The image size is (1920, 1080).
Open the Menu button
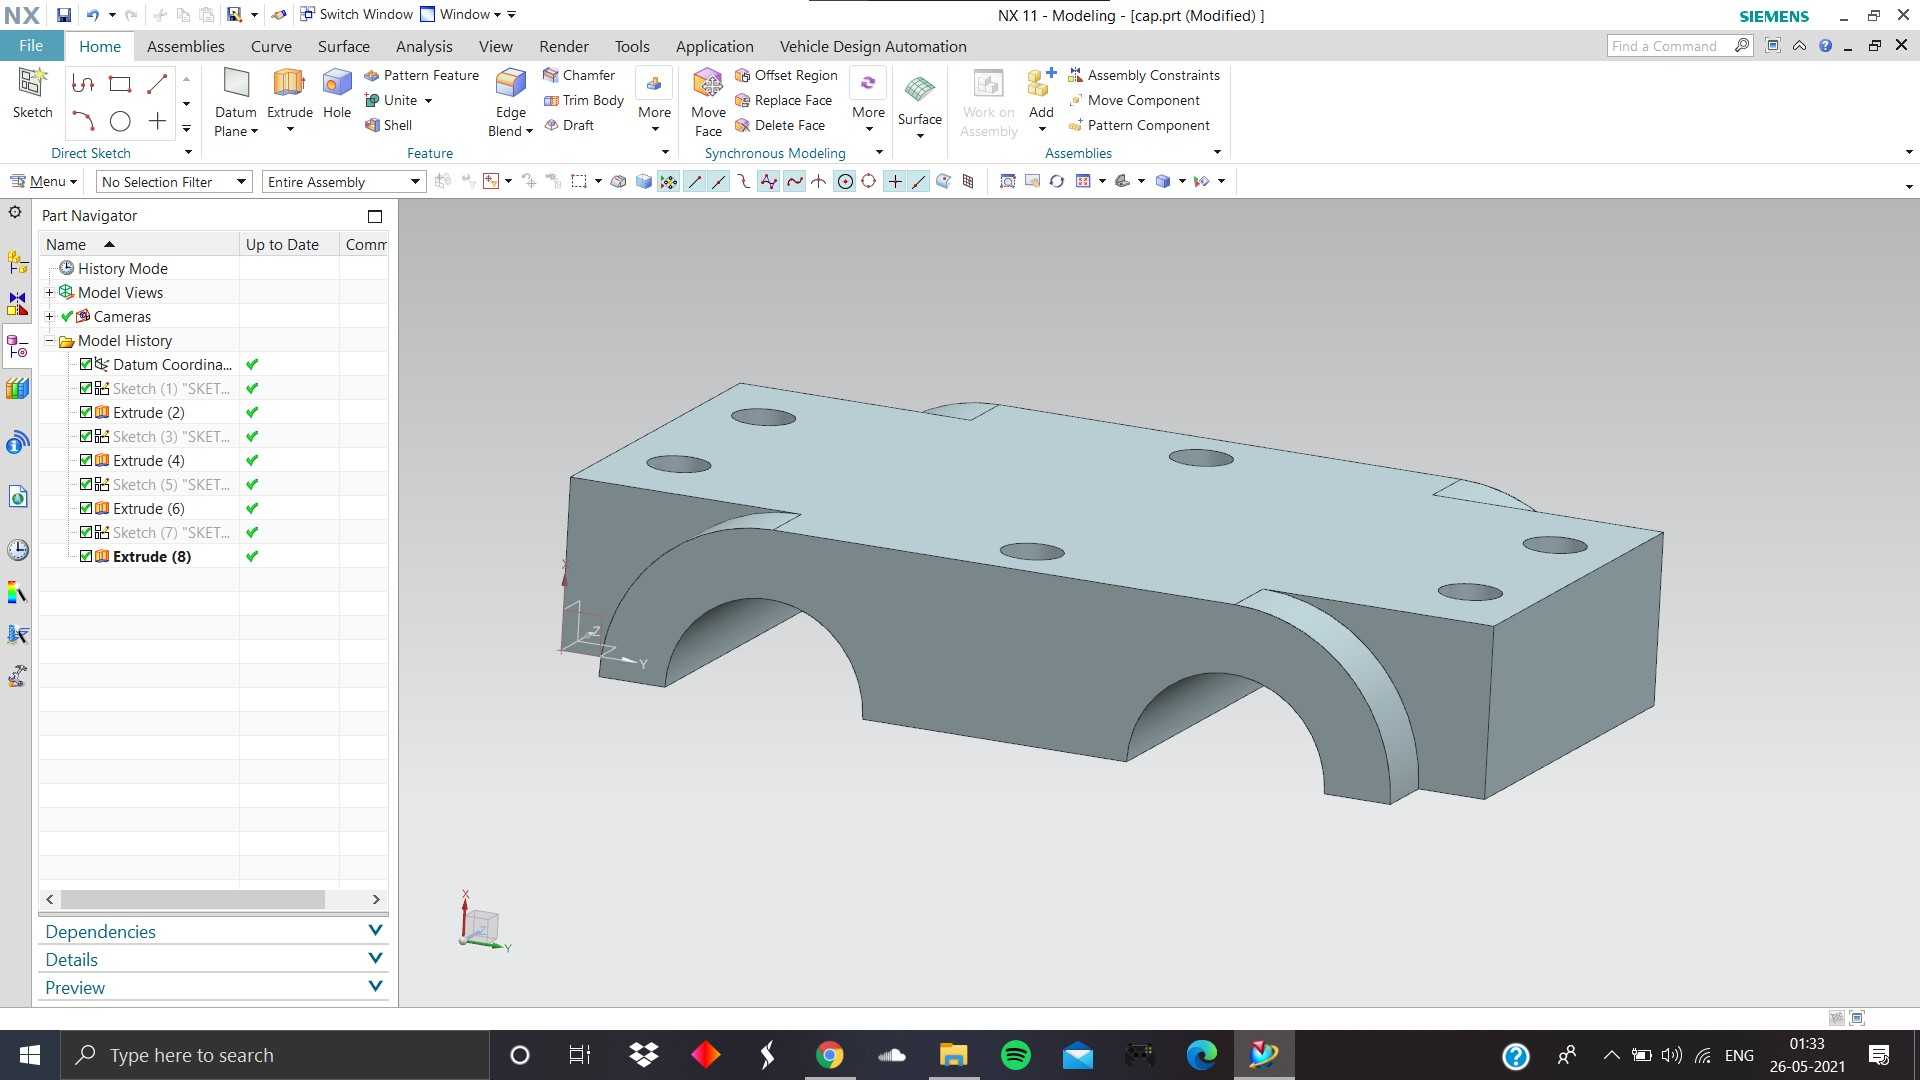(43, 182)
